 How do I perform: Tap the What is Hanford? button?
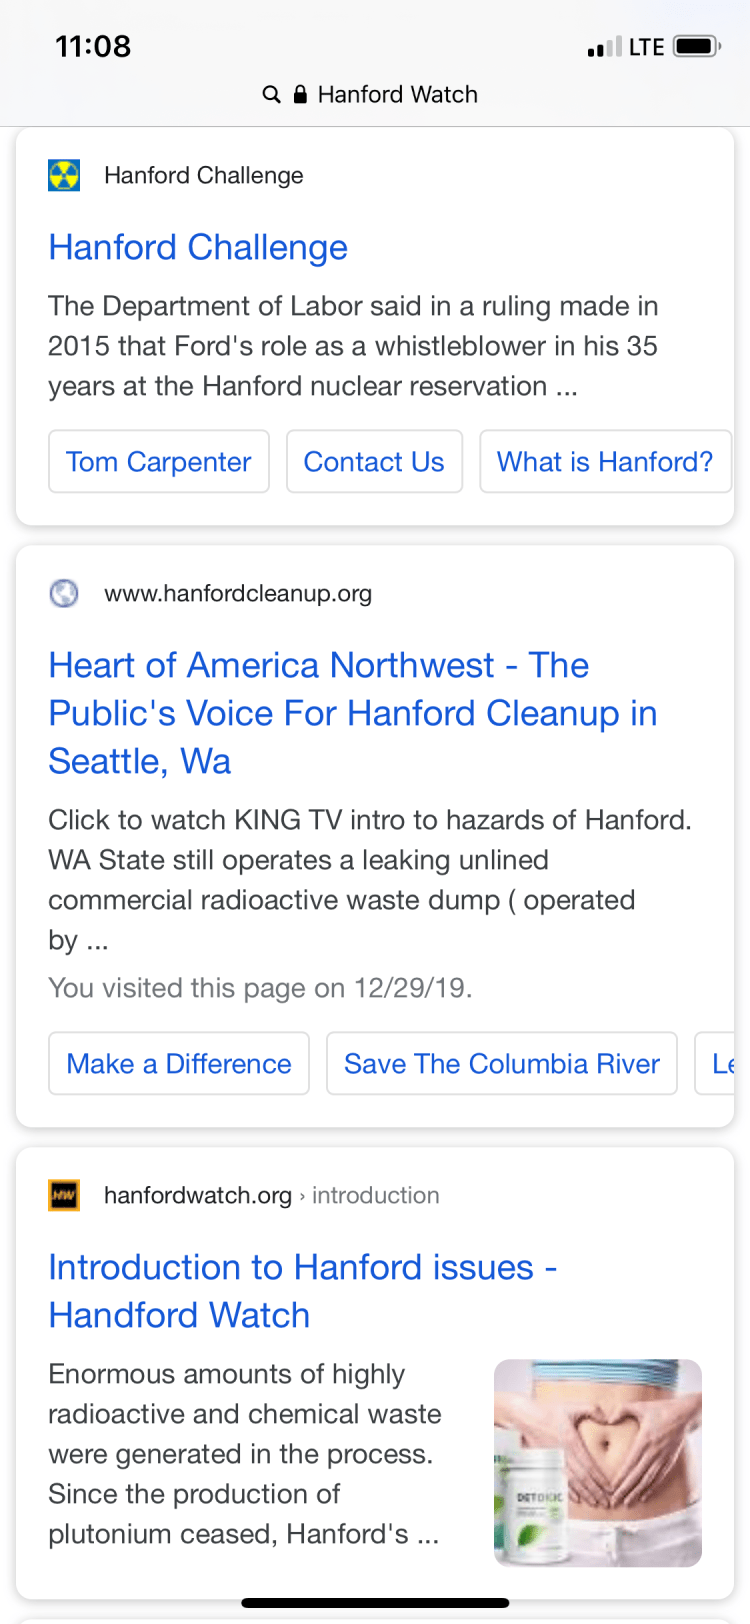(x=605, y=462)
